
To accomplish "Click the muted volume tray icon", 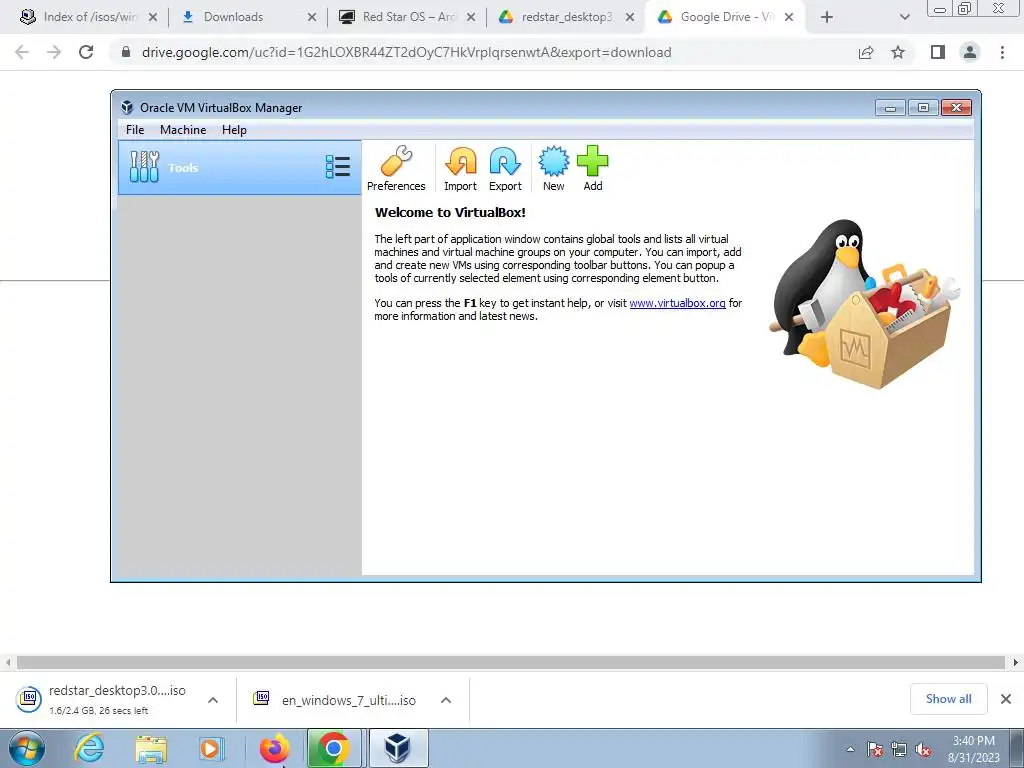I will [923, 749].
